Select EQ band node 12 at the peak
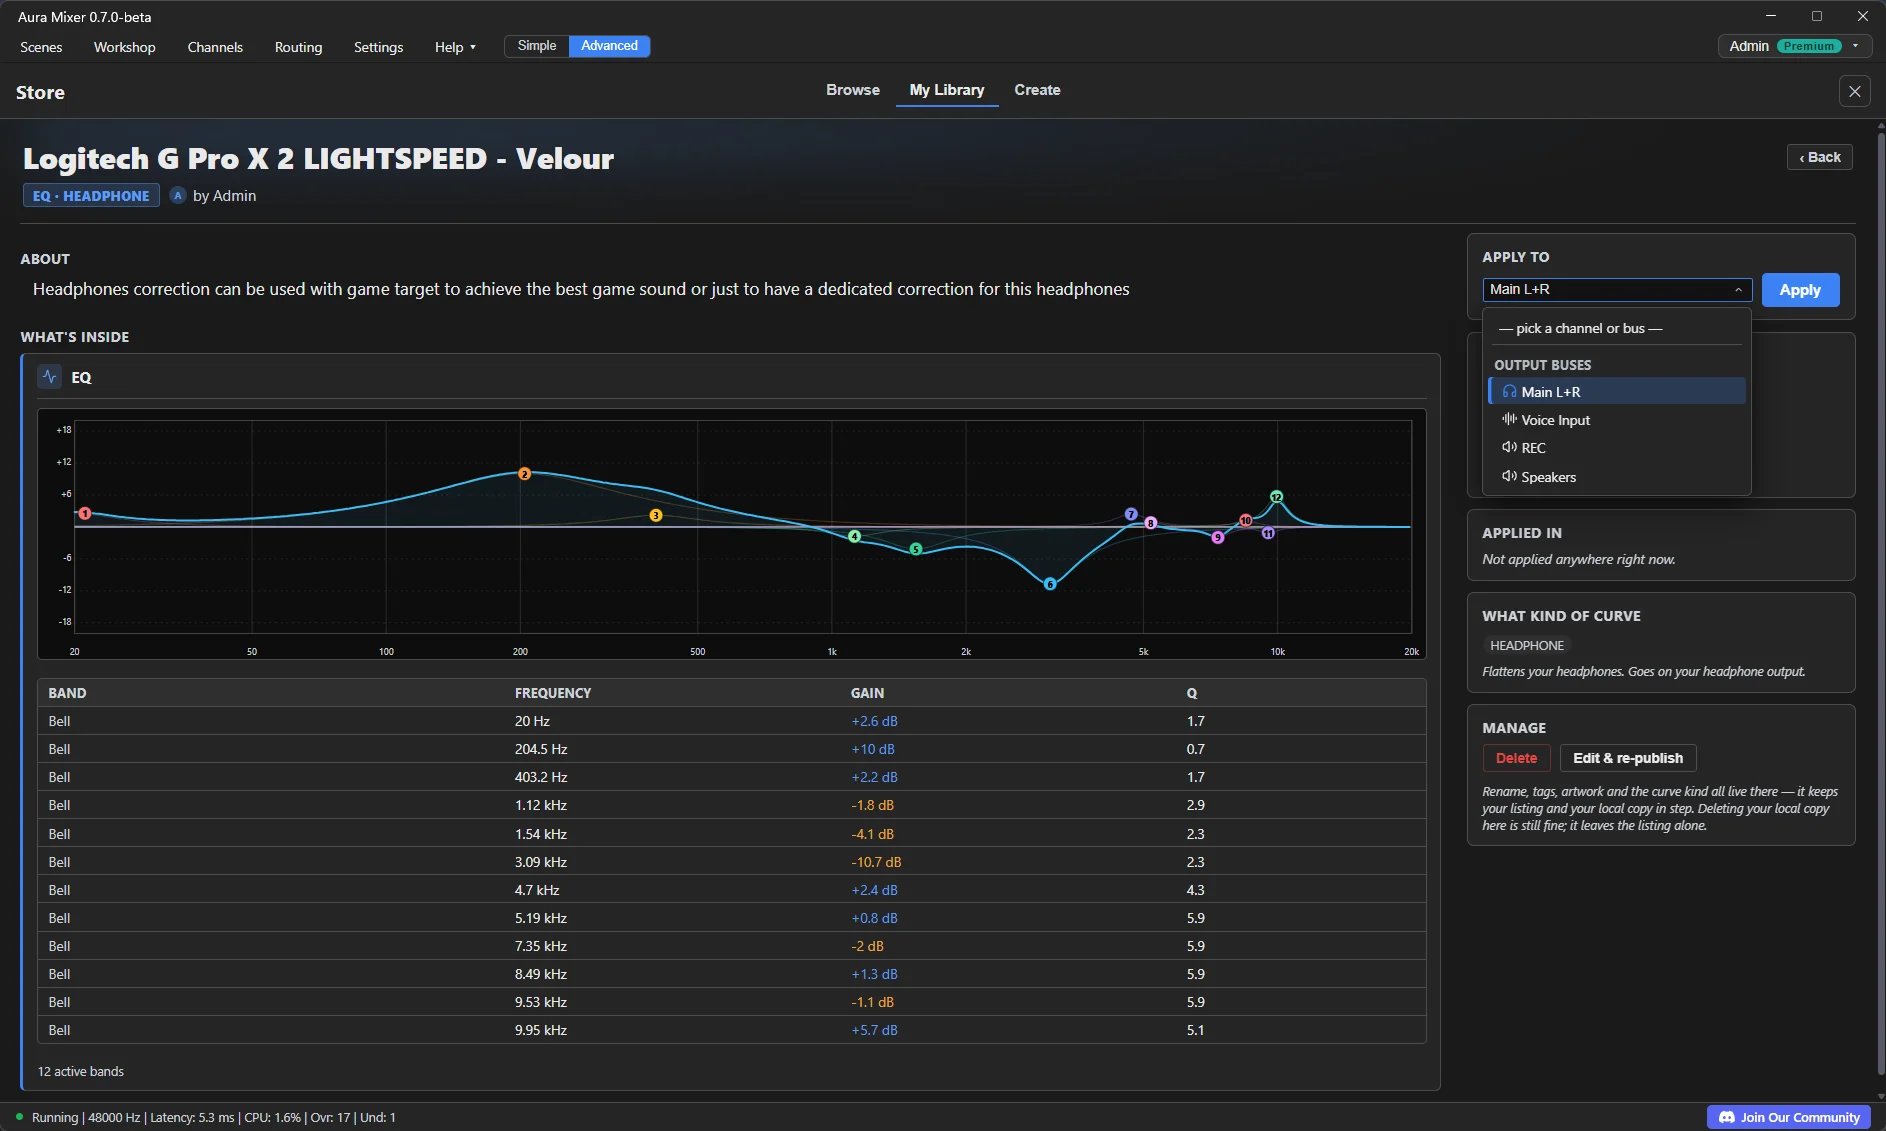 tap(1276, 497)
